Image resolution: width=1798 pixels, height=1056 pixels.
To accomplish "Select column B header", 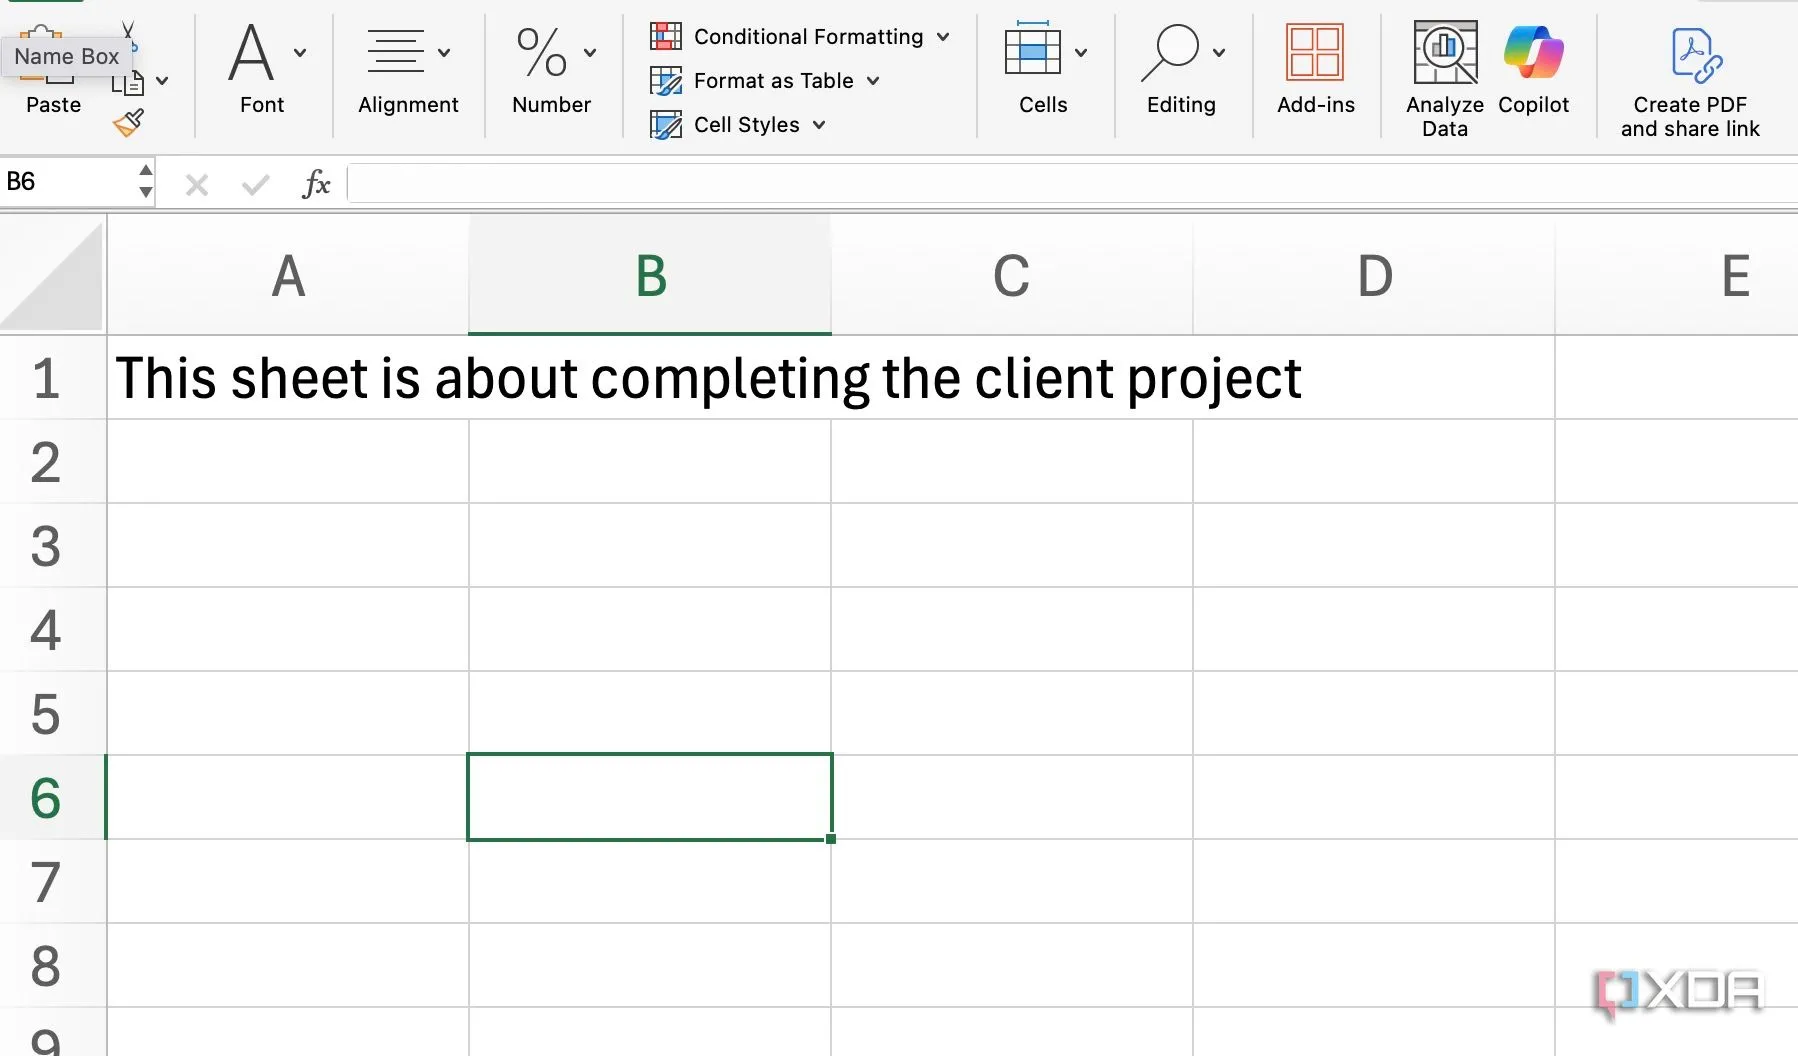I will coord(650,276).
